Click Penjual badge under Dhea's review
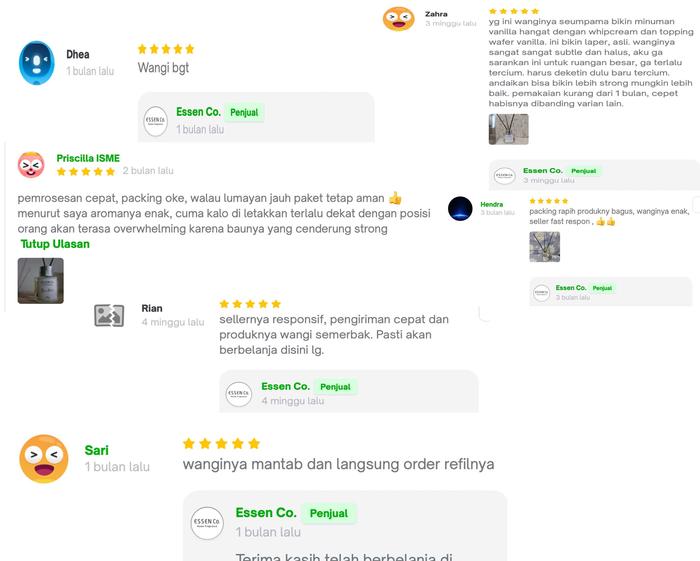Viewport: 700px width, 561px height. tap(244, 113)
